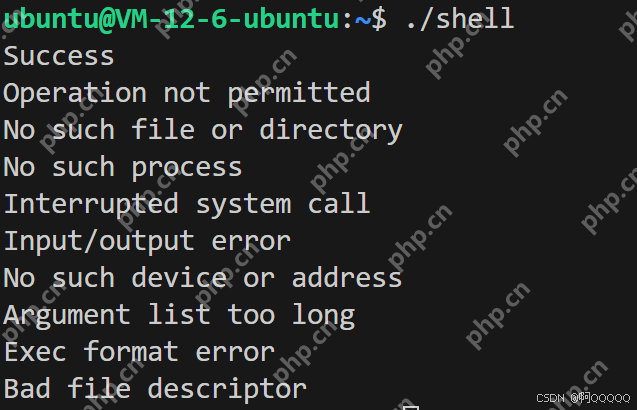Click the dollar sign prompt symbol

[x=379, y=19]
